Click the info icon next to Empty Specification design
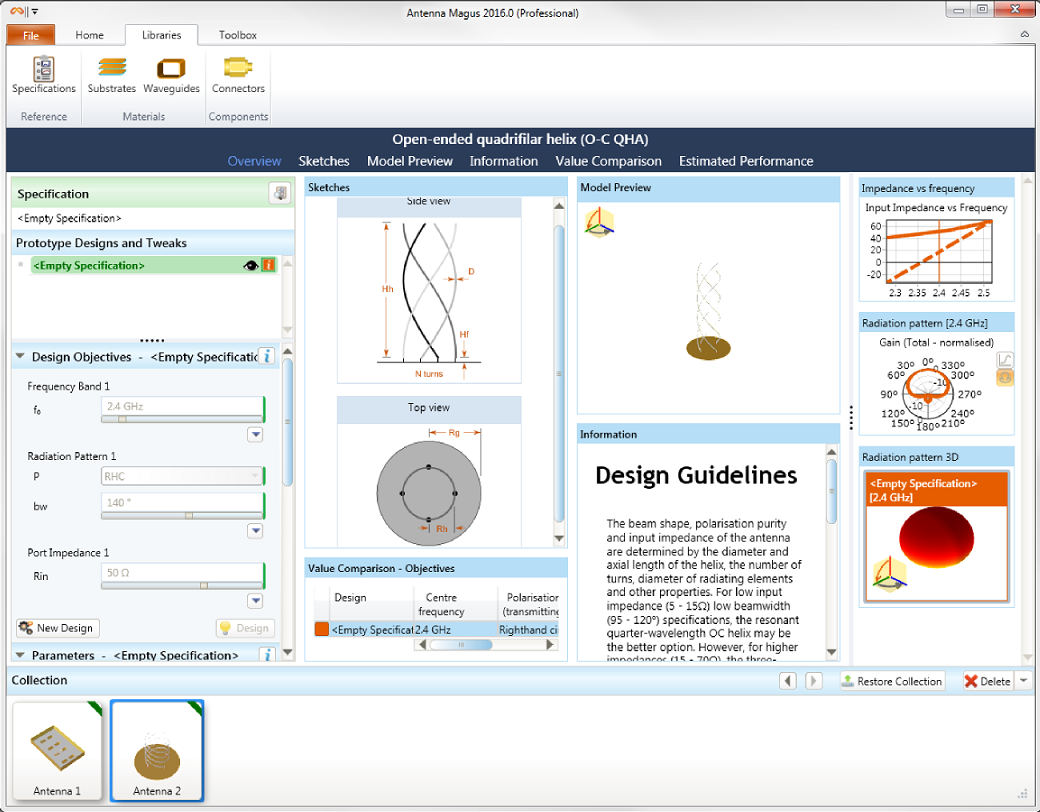 [x=266, y=265]
